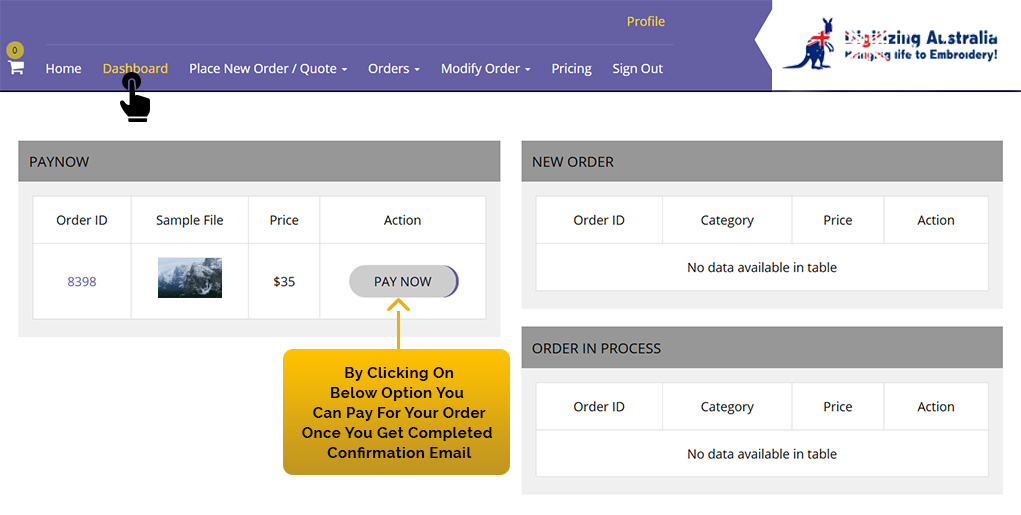
Task: Click the Sample File column header
Action: [x=190, y=220]
